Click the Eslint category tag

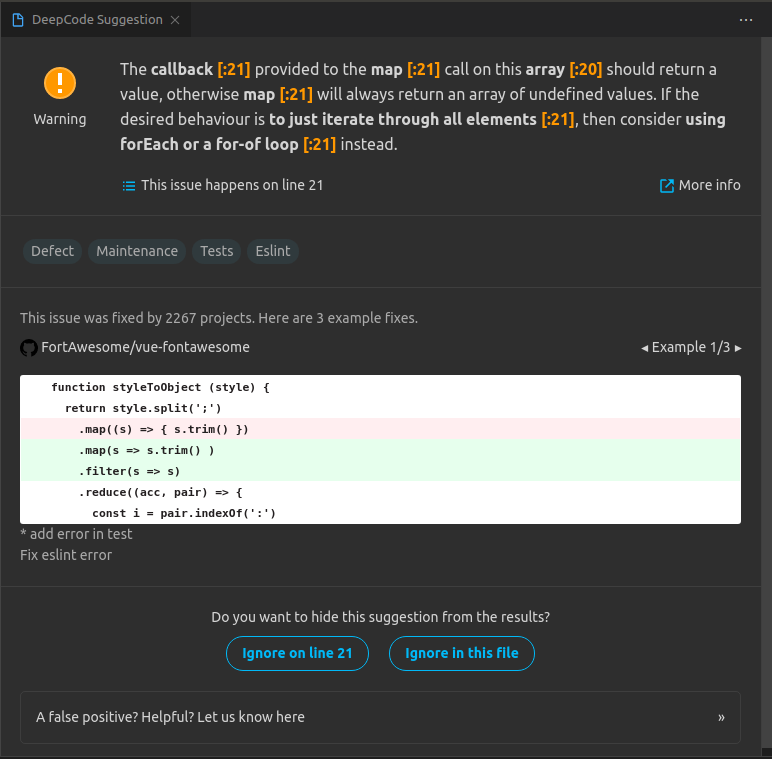[x=272, y=251]
